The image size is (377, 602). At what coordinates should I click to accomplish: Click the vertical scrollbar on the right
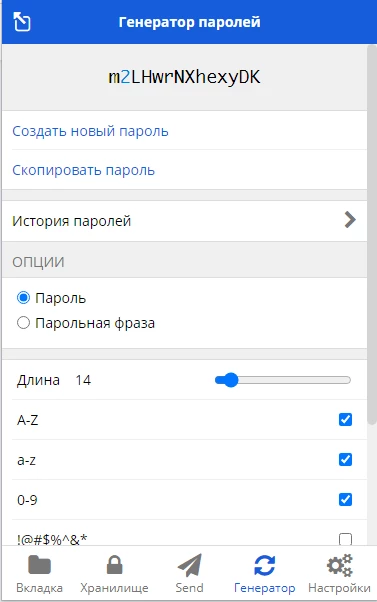(372, 235)
